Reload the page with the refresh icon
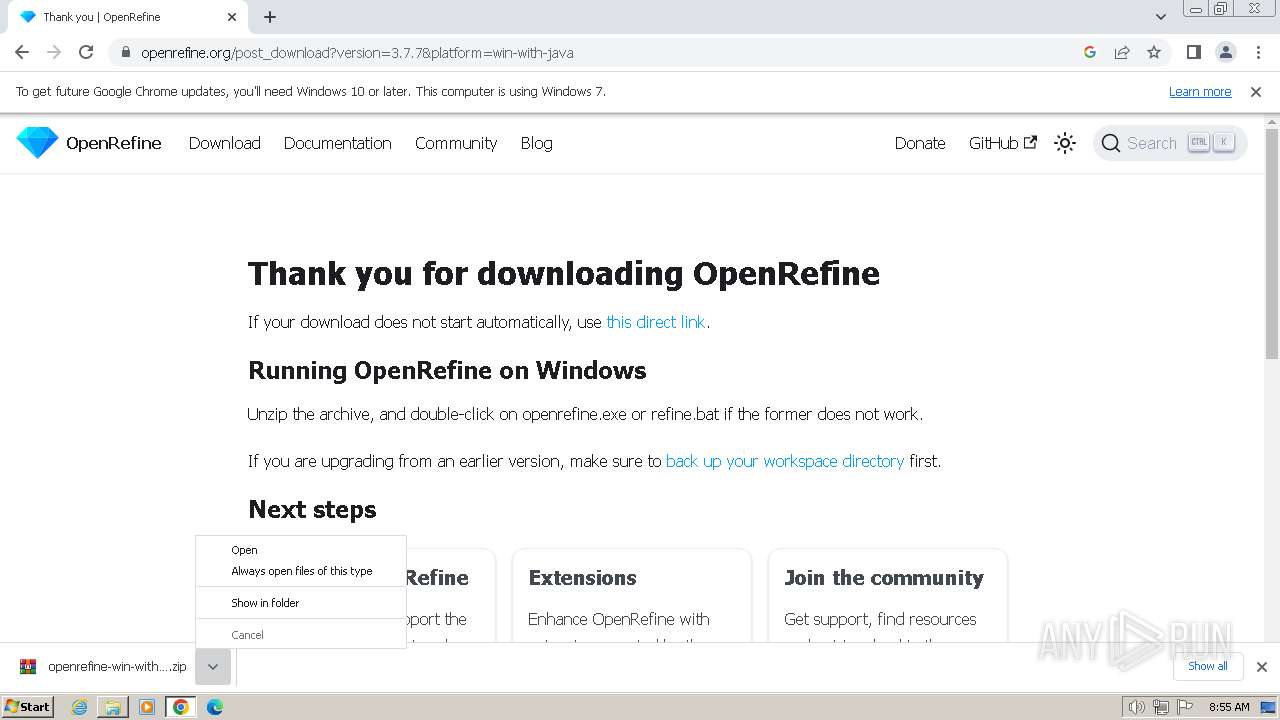 coord(86,52)
